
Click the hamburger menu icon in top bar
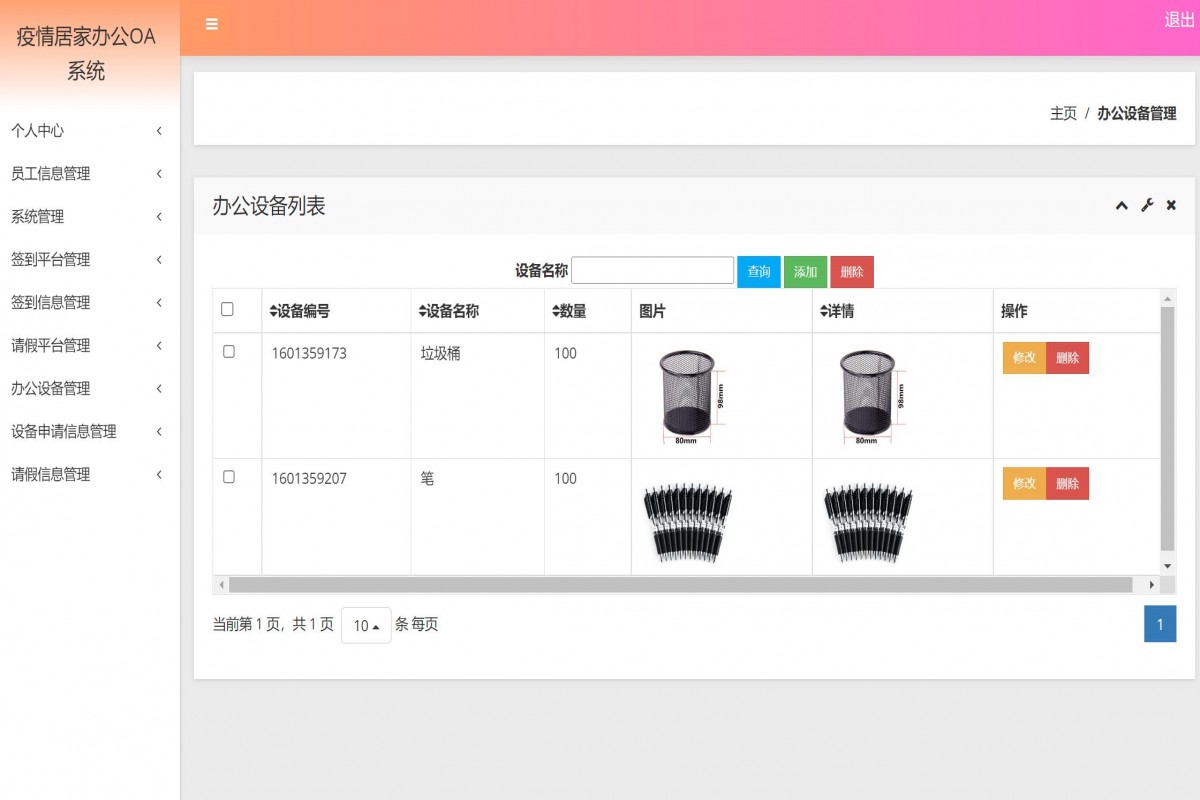211,24
